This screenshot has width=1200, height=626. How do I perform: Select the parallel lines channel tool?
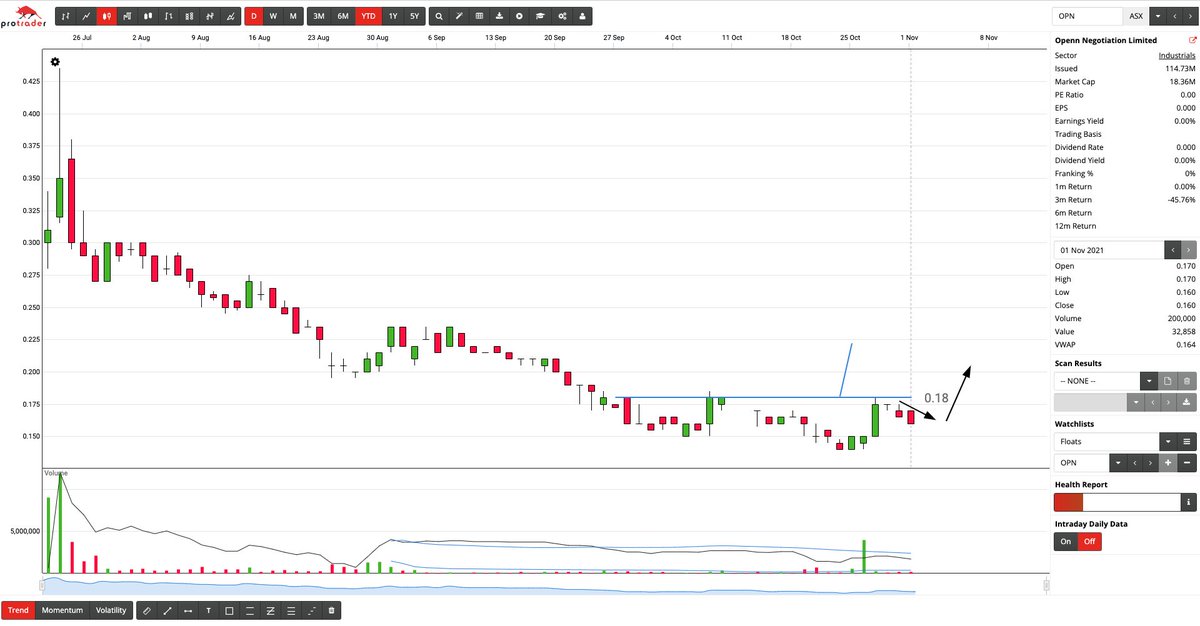tap(250, 609)
